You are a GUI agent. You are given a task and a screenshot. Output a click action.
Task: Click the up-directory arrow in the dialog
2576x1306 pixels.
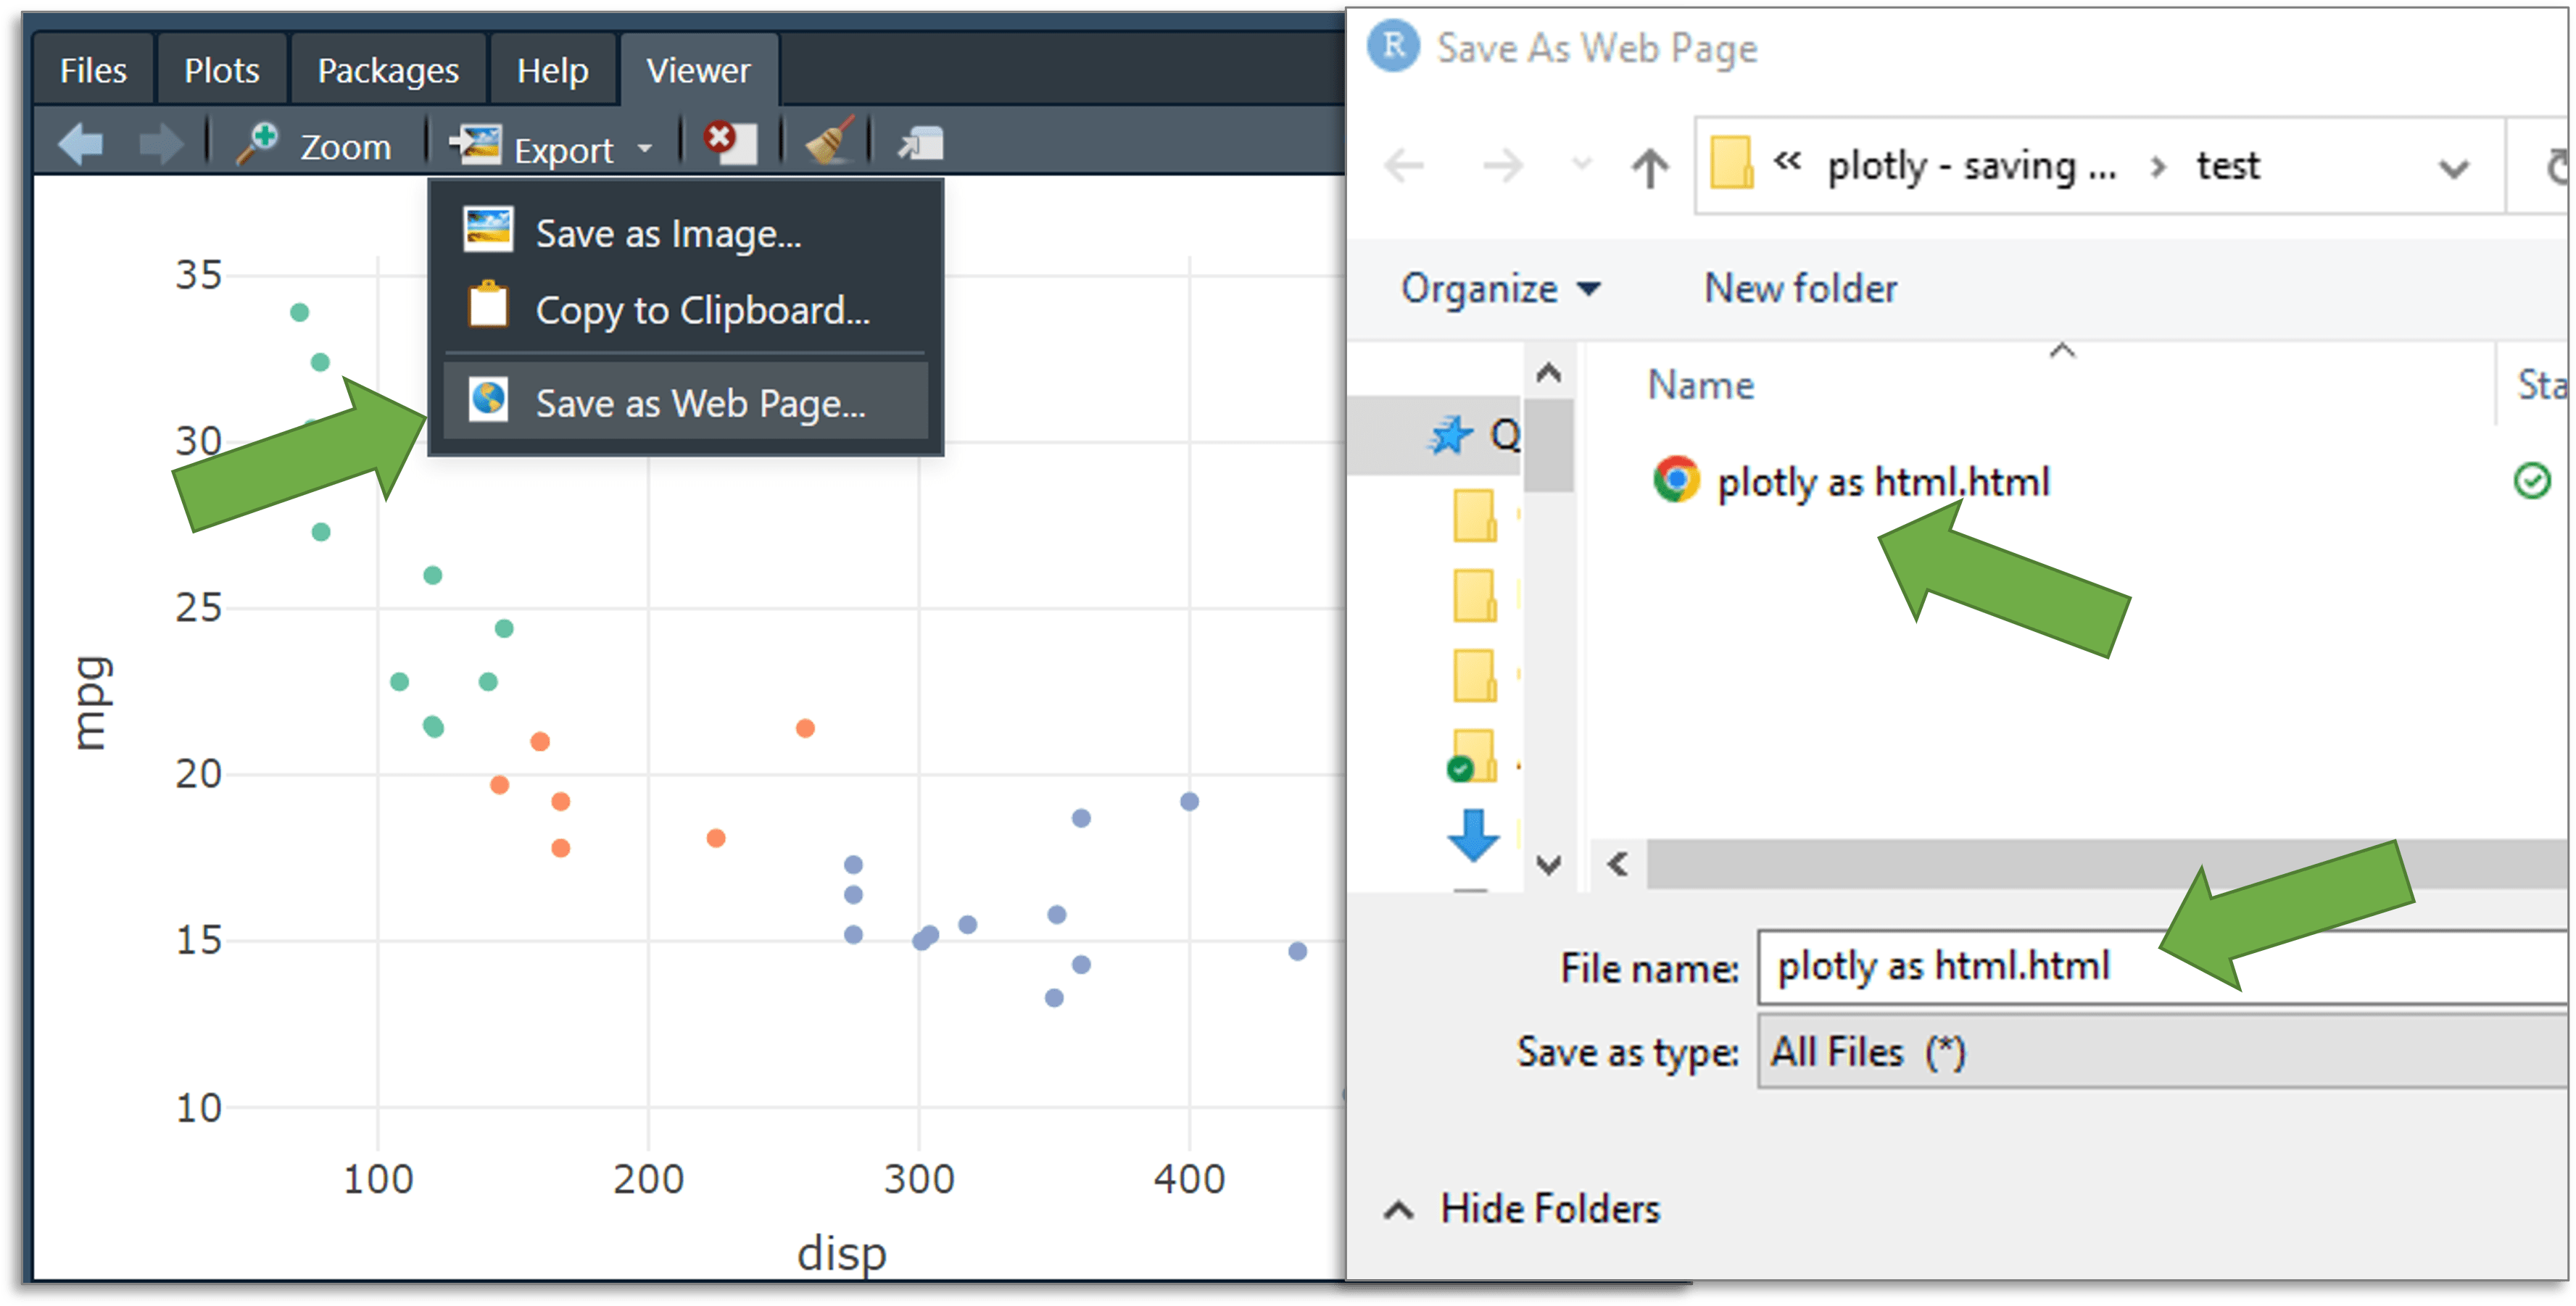[x=1649, y=167]
